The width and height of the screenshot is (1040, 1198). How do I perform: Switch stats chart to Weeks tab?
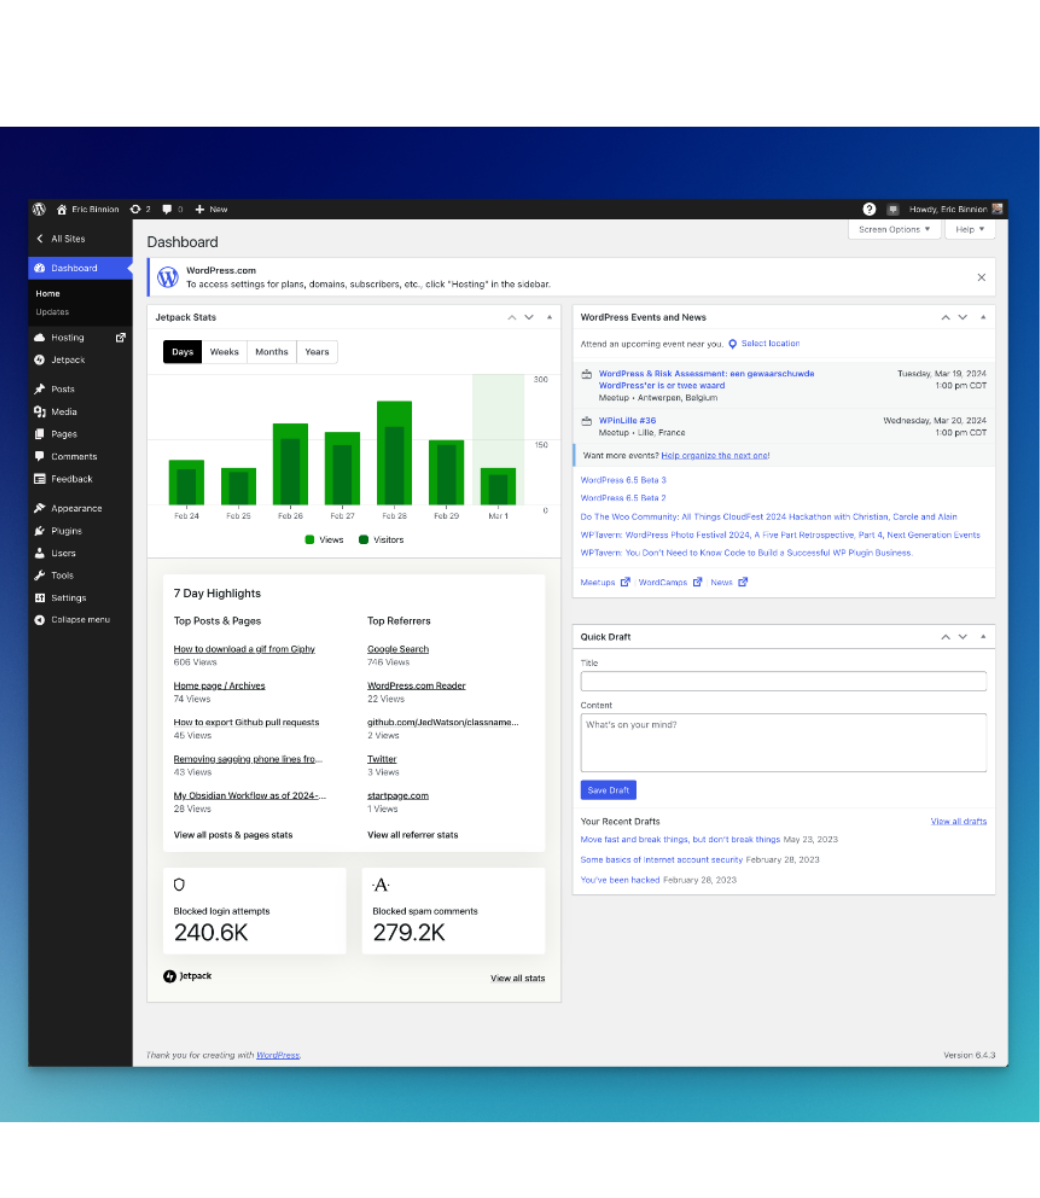(224, 352)
